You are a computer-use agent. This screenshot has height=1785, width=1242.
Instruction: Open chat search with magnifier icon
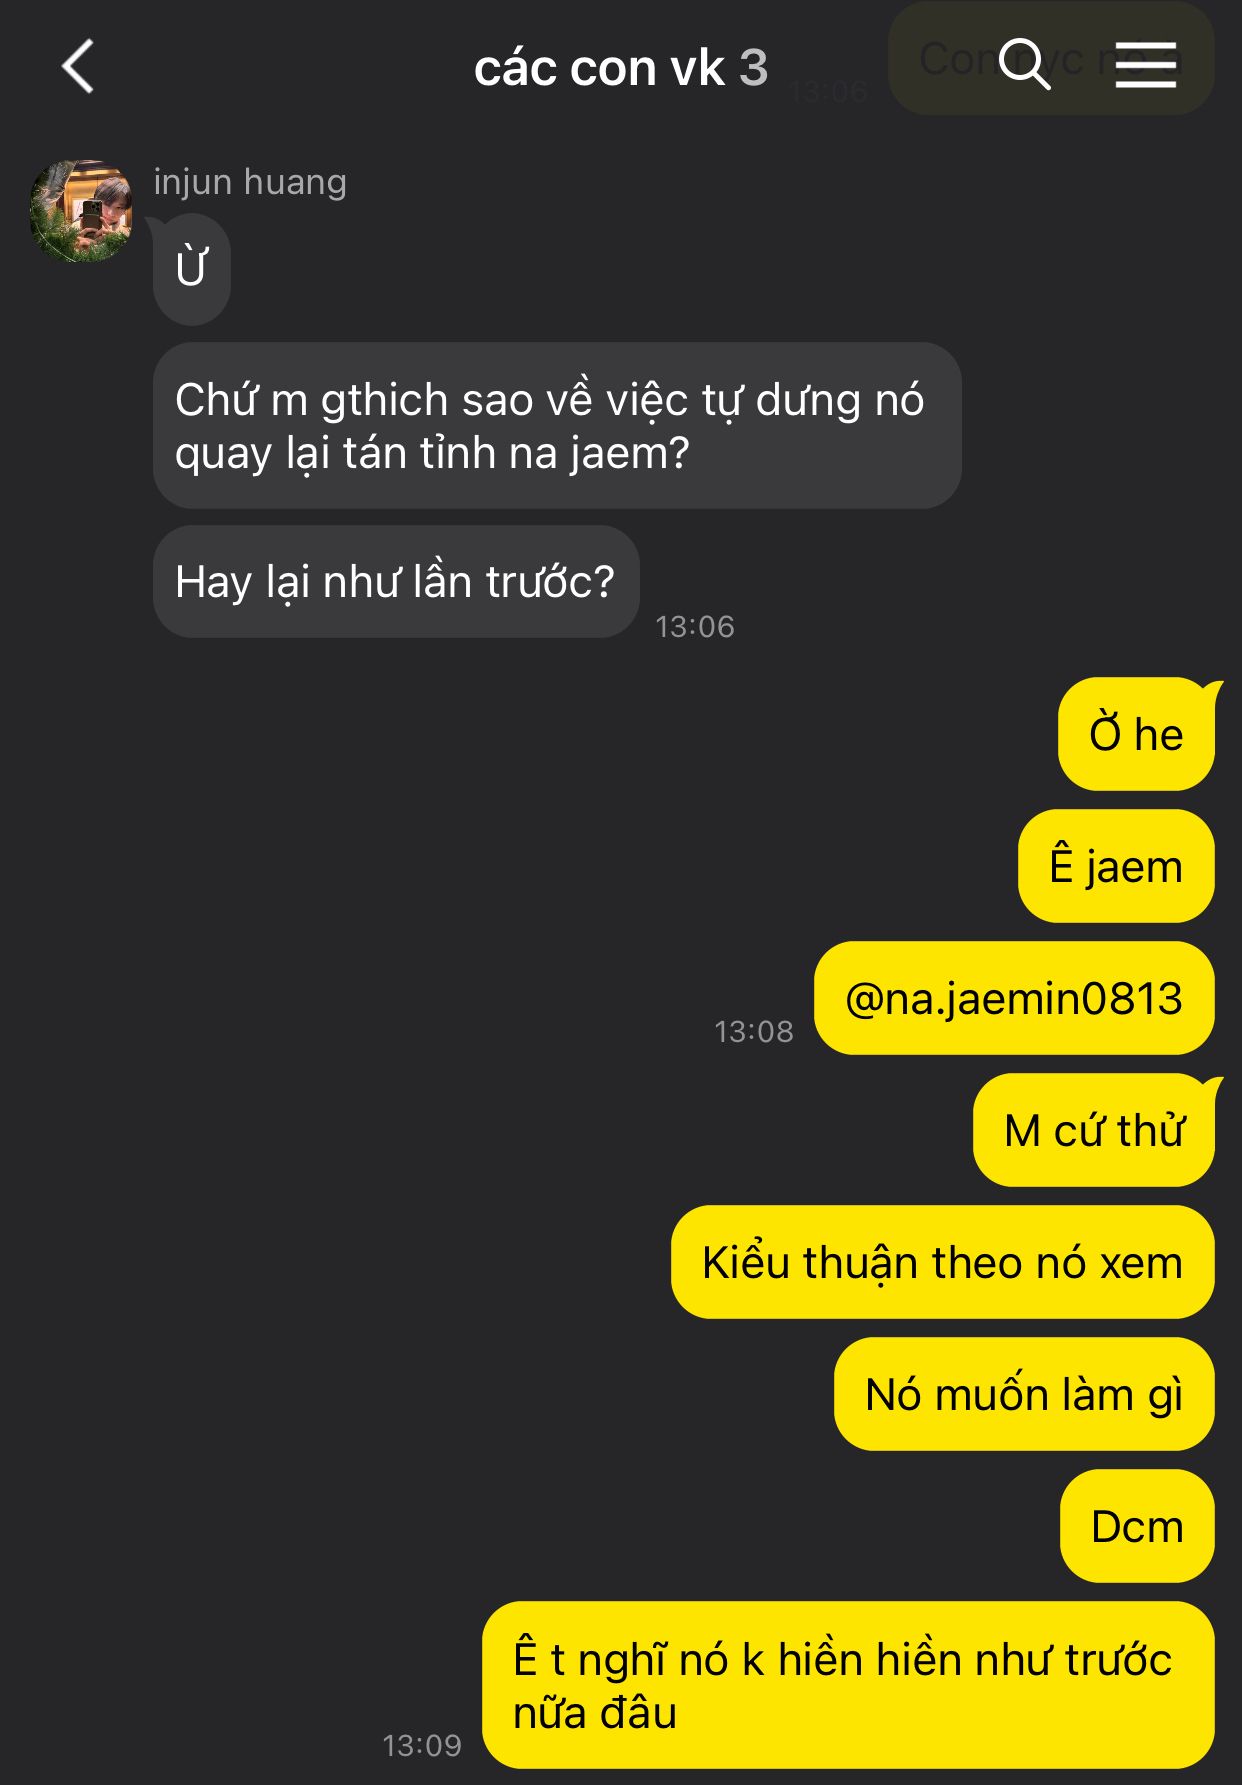[x=1024, y=65]
